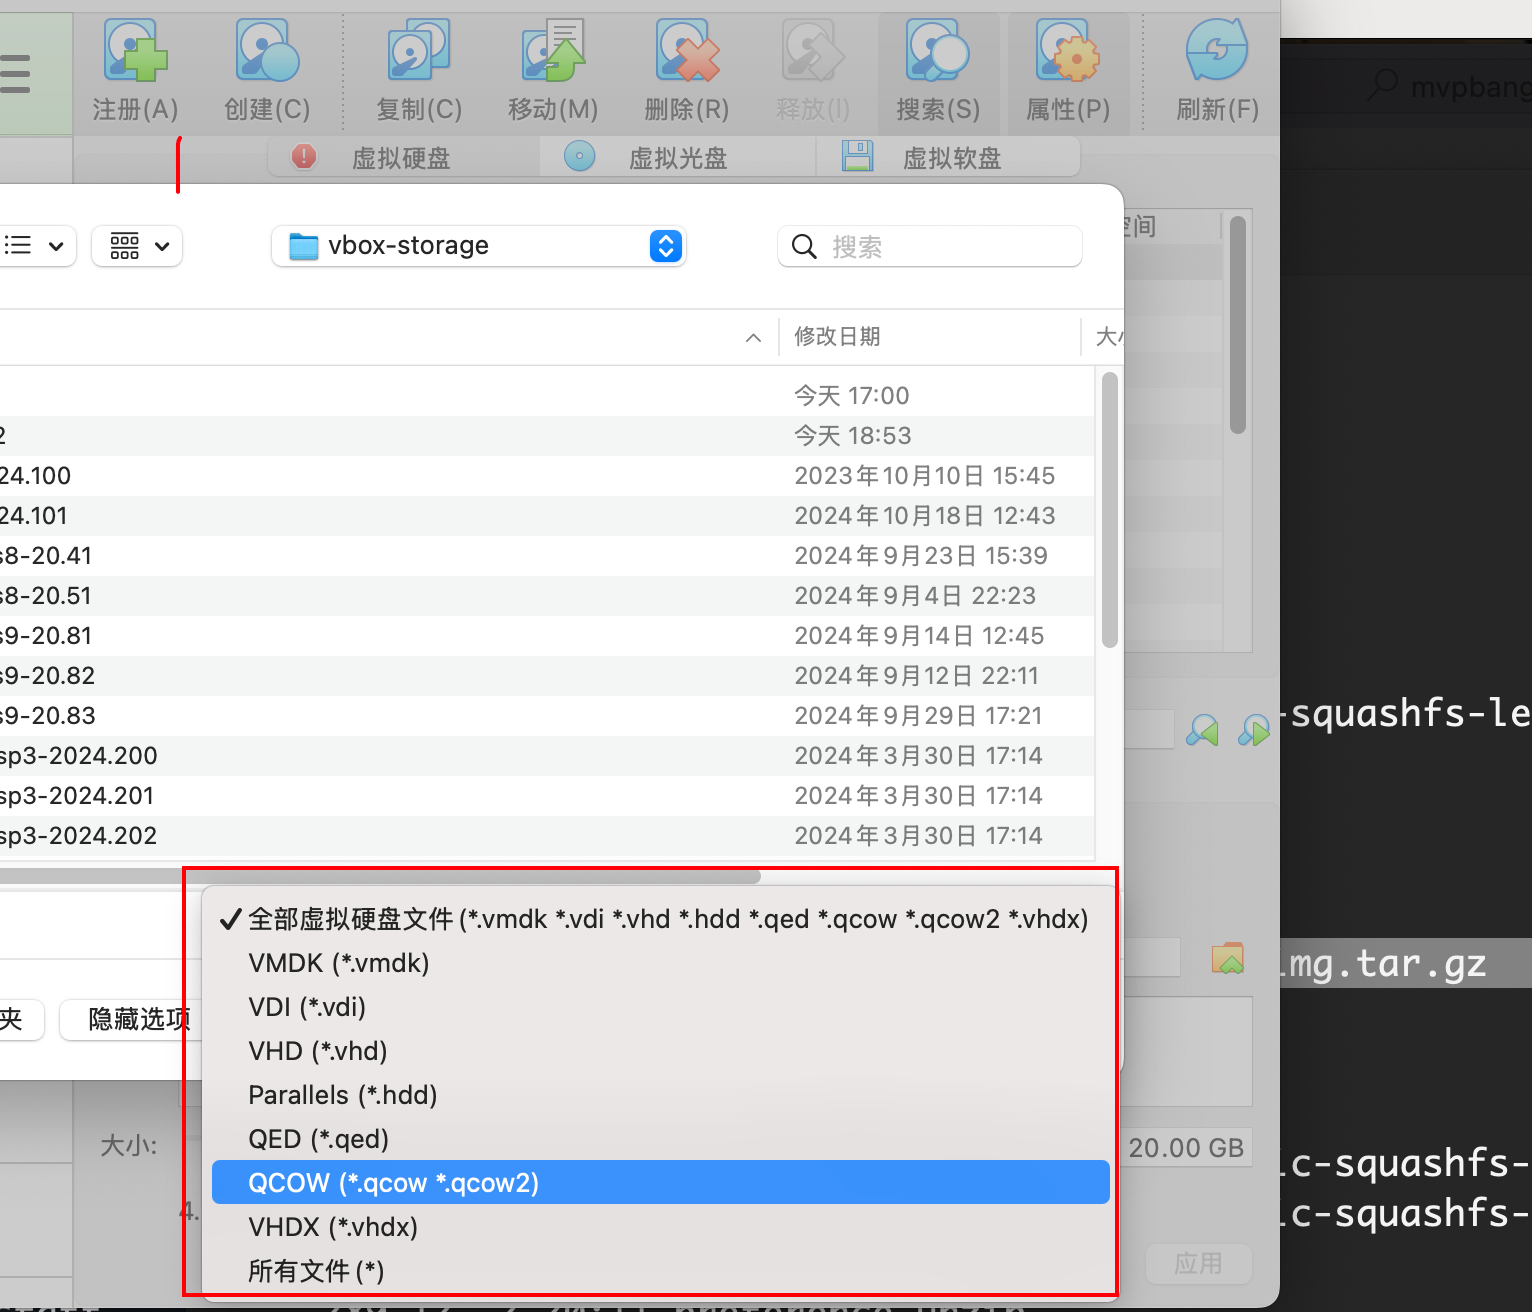Click the Copy (复制) disk icon
The height and width of the screenshot is (1312, 1532).
(x=418, y=52)
